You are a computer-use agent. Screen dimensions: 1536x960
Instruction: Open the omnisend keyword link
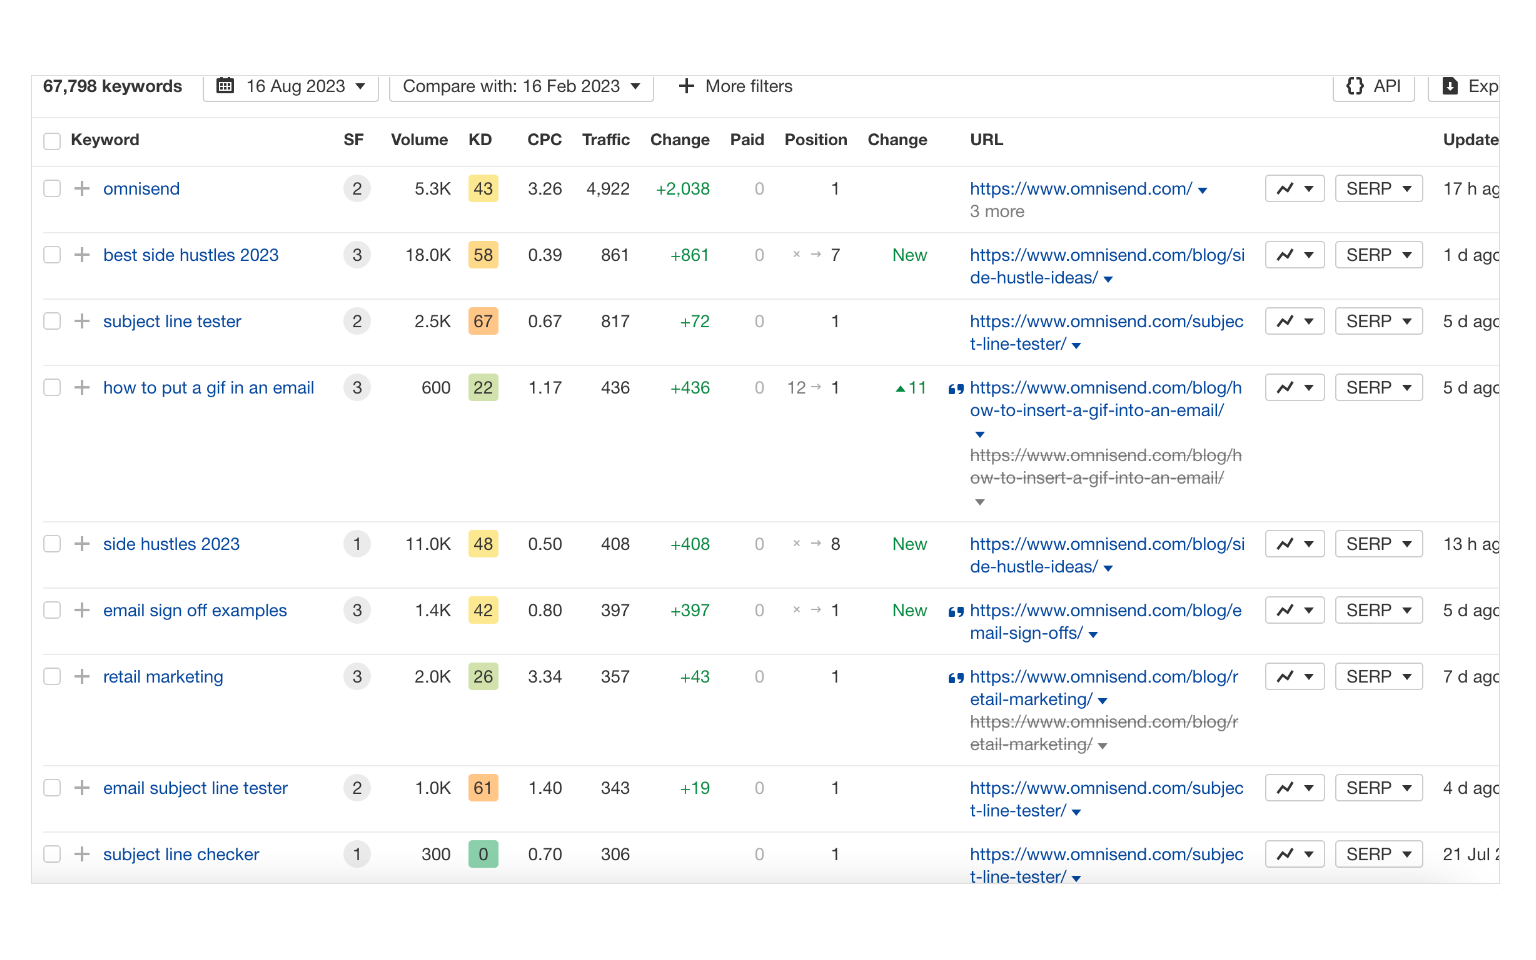coord(141,189)
